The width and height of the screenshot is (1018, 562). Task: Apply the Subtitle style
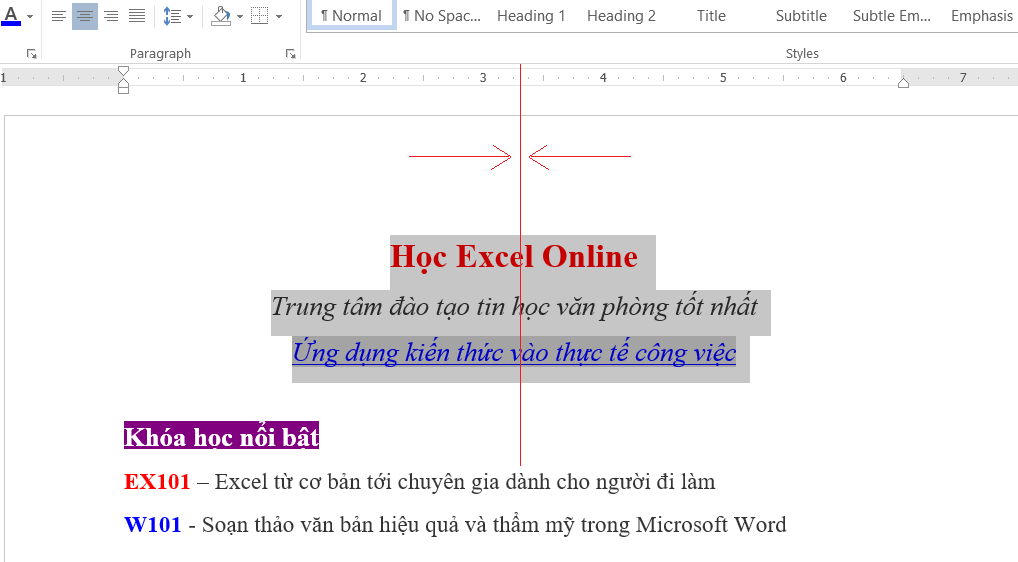point(801,16)
